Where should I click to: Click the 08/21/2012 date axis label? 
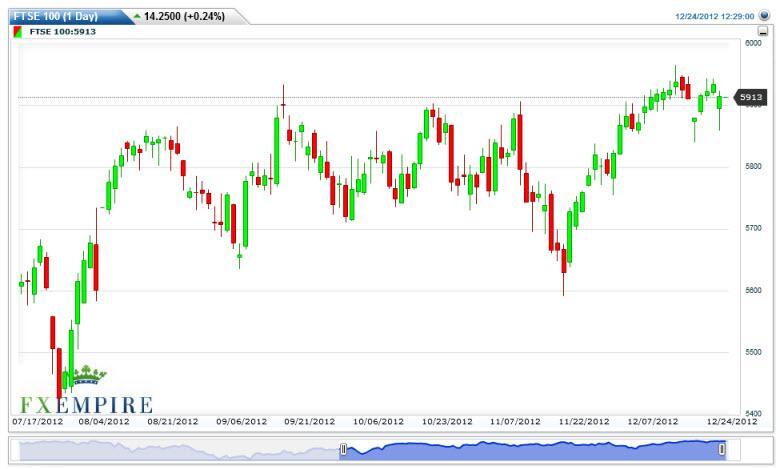click(173, 421)
